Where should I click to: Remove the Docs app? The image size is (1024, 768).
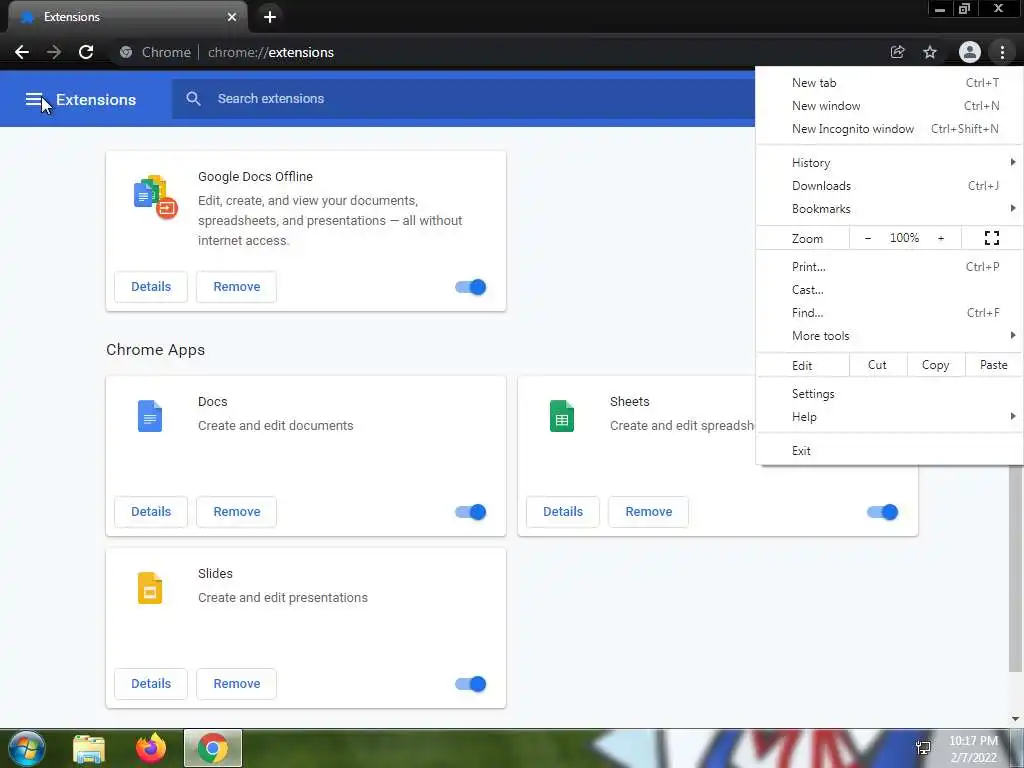(x=236, y=512)
